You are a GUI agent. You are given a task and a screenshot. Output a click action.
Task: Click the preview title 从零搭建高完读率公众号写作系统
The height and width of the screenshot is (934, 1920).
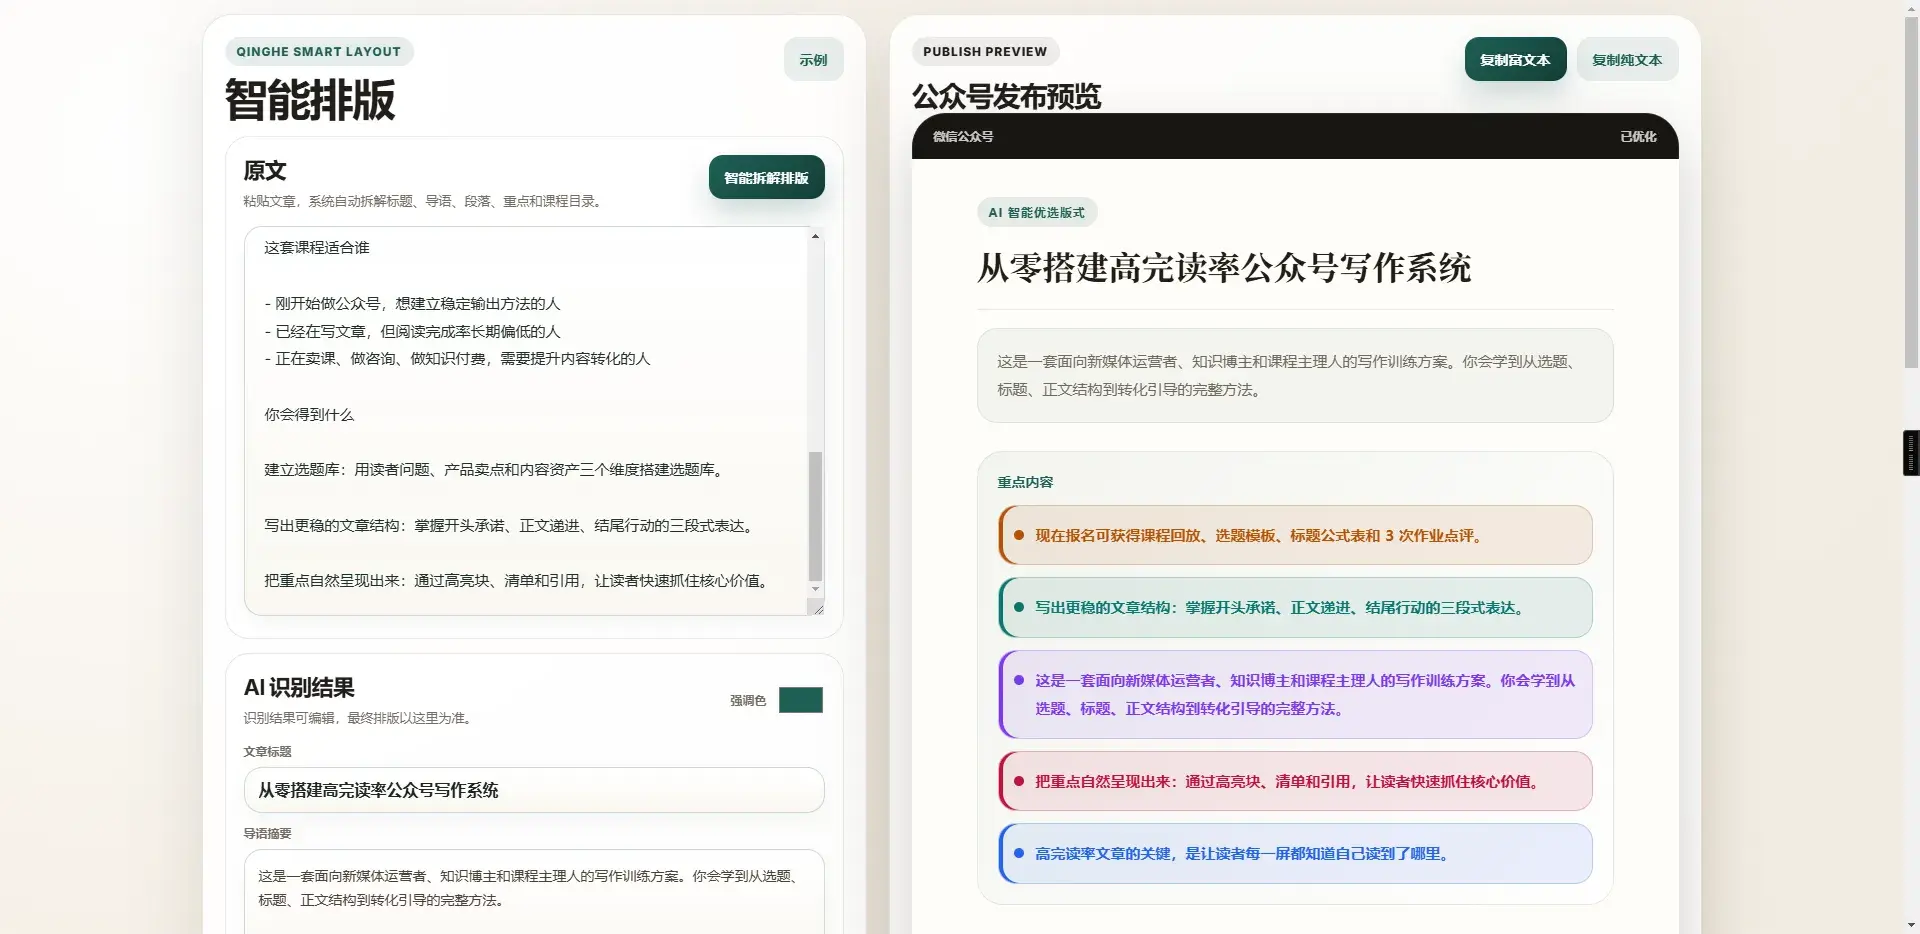pyautogui.click(x=1223, y=268)
